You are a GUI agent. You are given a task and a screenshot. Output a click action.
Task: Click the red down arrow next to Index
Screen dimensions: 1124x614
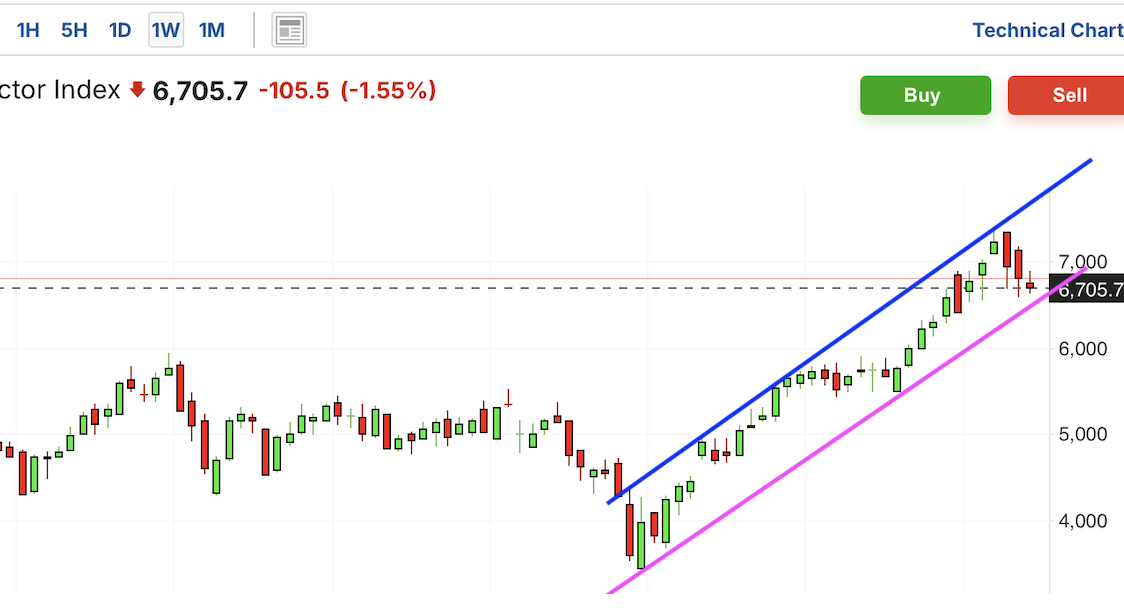click(x=137, y=90)
